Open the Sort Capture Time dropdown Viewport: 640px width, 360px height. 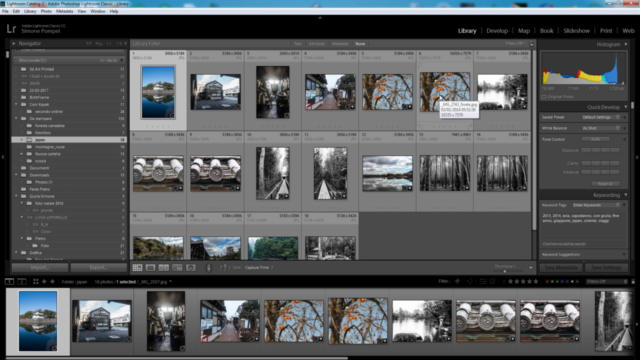click(x=259, y=268)
